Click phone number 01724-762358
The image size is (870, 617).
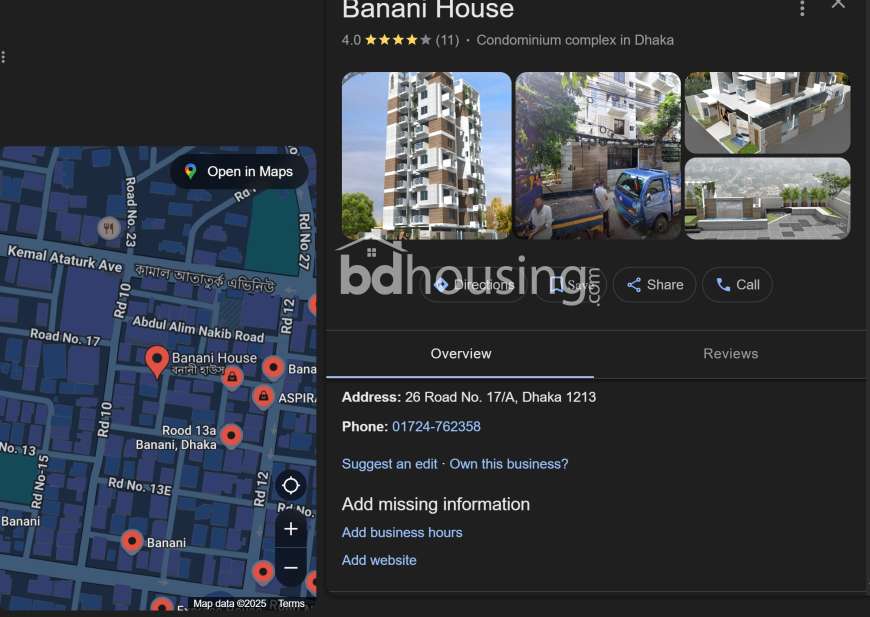point(436,426)
